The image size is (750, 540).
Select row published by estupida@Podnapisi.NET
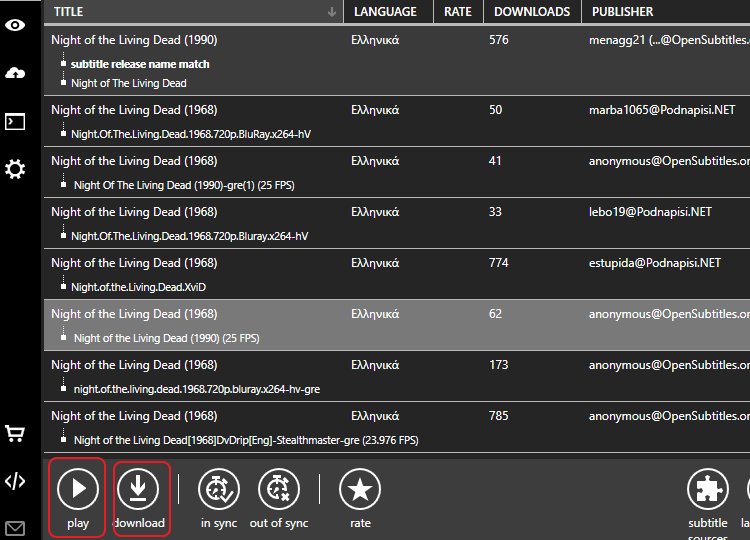pos(397,274)
